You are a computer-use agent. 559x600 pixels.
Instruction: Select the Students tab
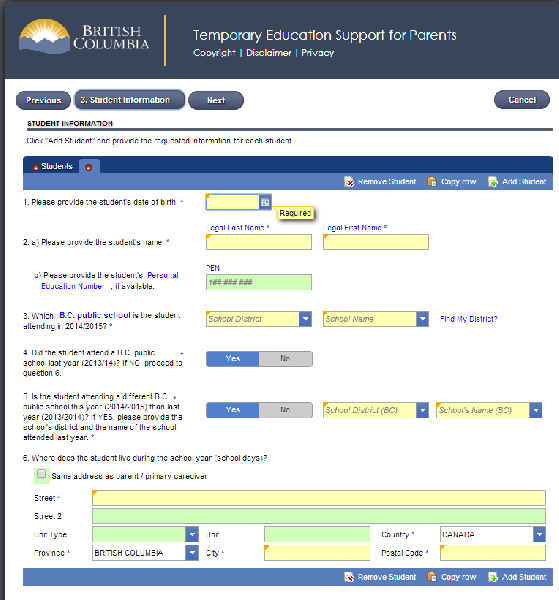click(x=53, y=166)
